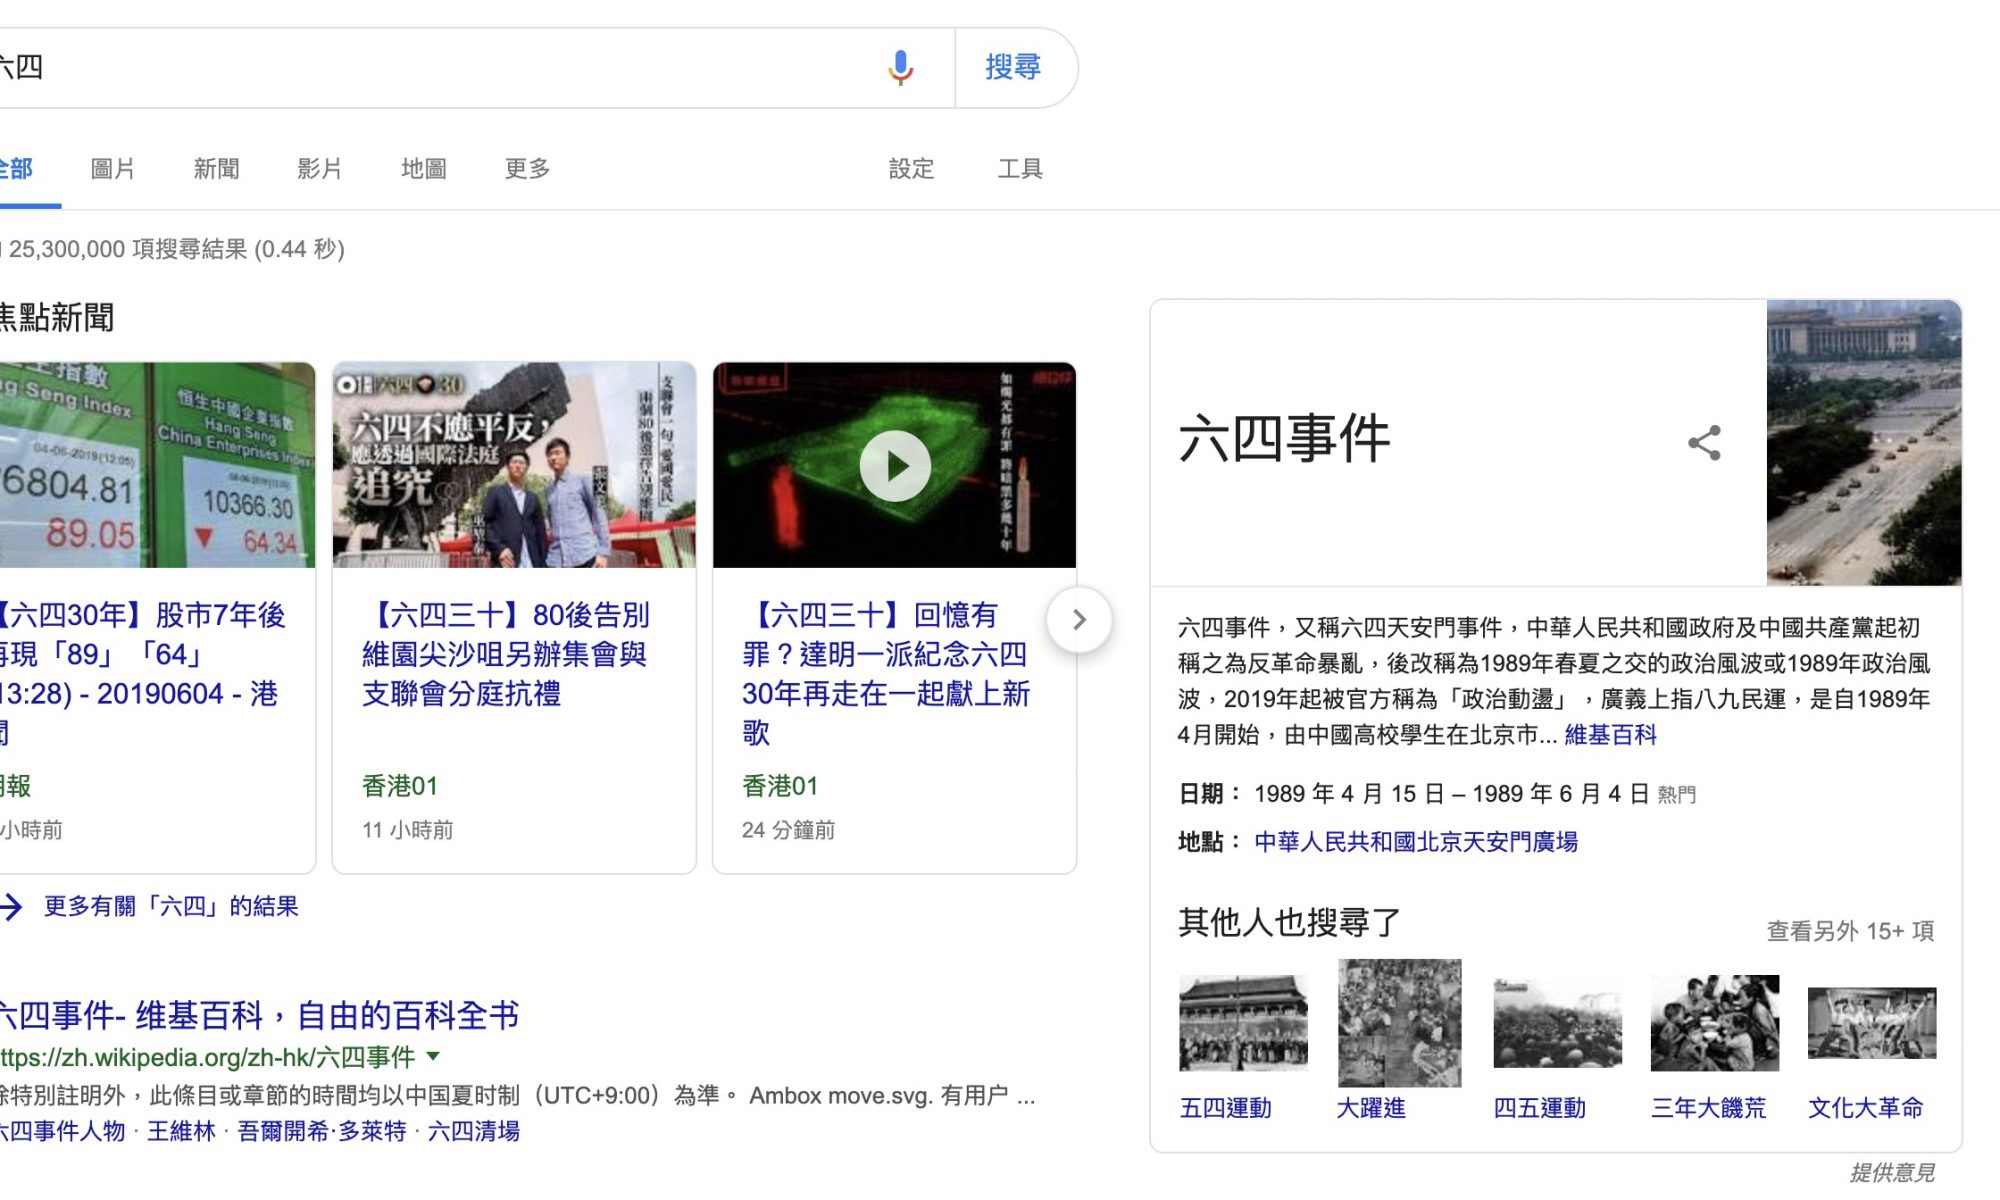Click the 五四運動 text link
The image size is (2000, 1200).
1226,1108
